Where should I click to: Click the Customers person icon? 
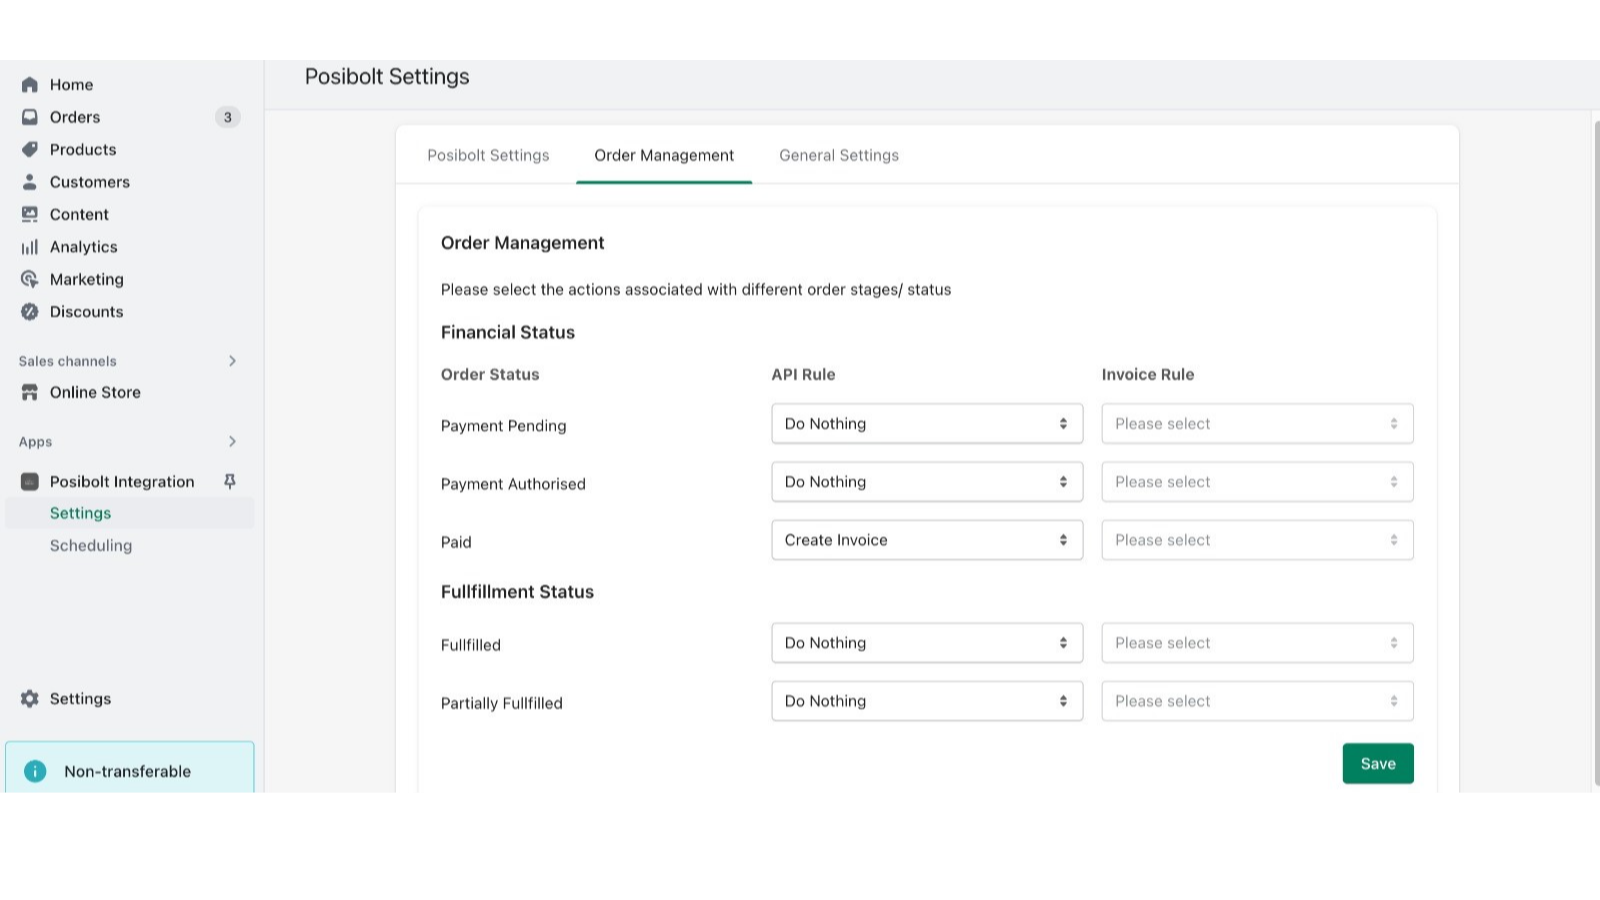pyautogui.click(x=30, y=182)
